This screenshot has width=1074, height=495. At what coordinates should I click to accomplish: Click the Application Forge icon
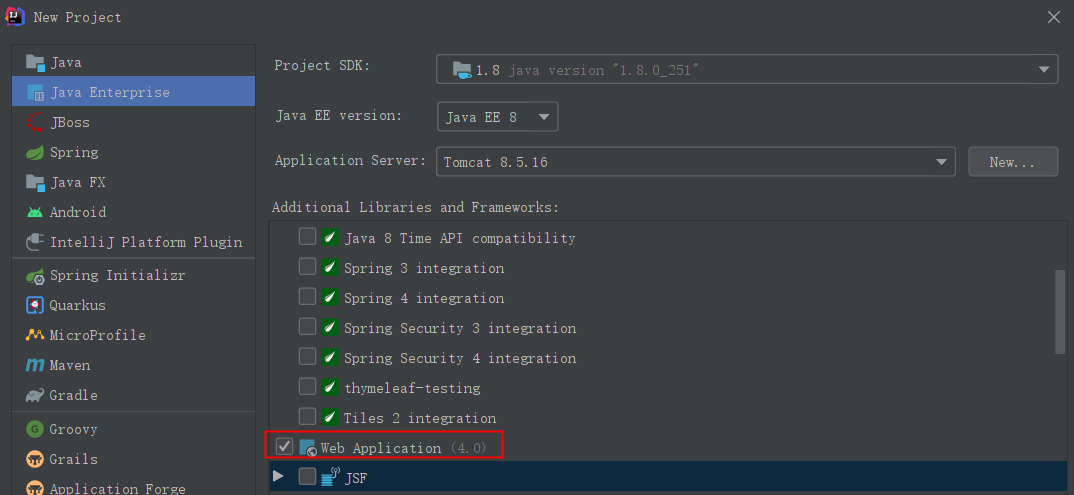[x=35, y=488]
